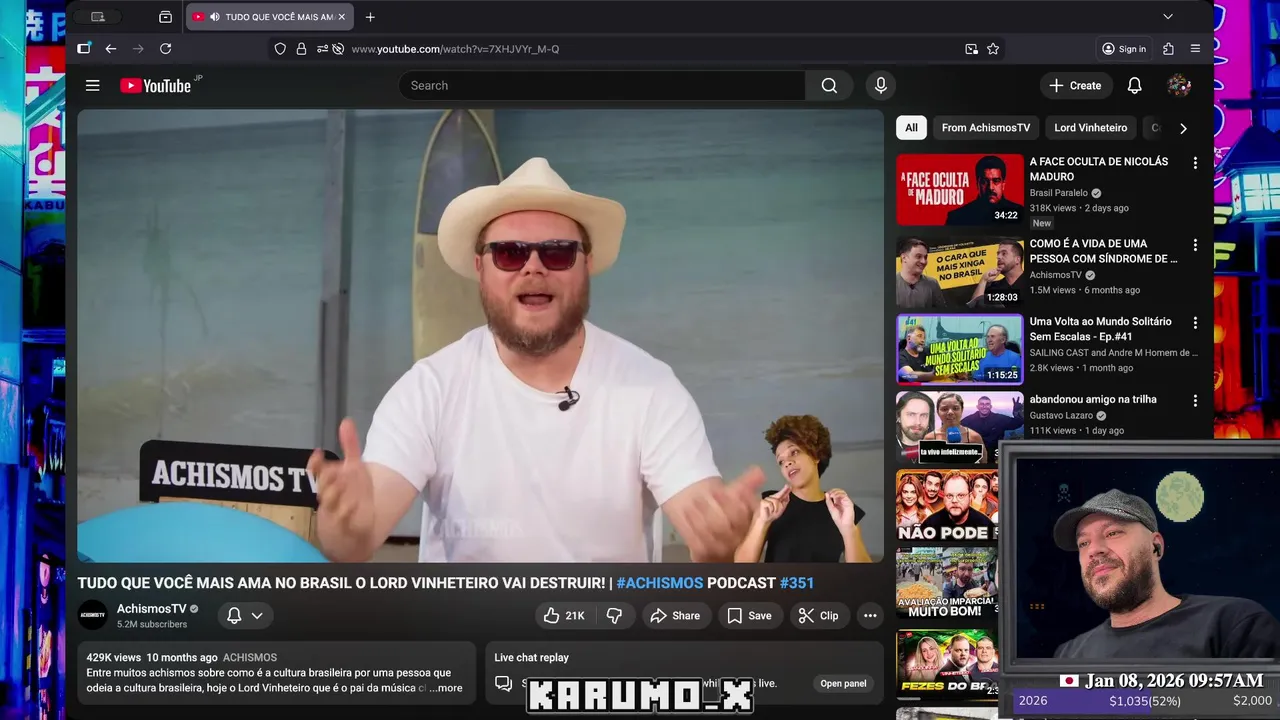Go back with the browser back arrow
Screen dimensions: 1280x720
111,49
